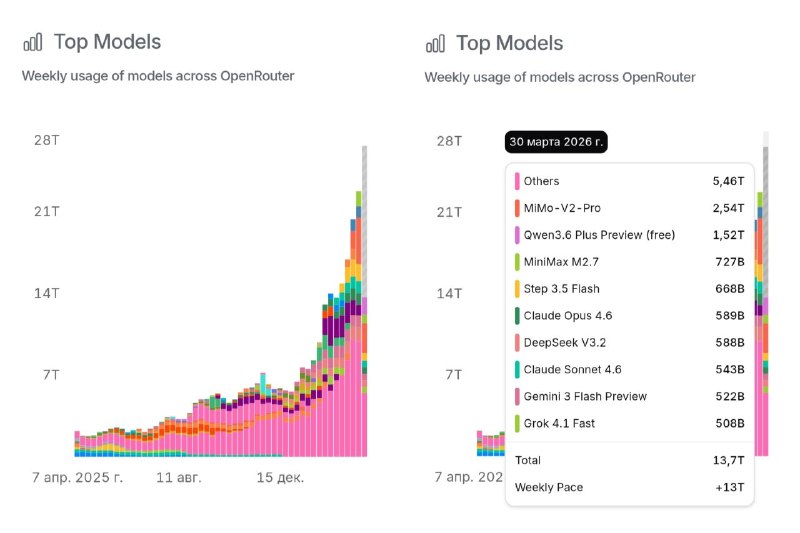Click the orange MiMo-V2-Pro legend swatch
Screen dimensions: 800x533
[517, 208]
